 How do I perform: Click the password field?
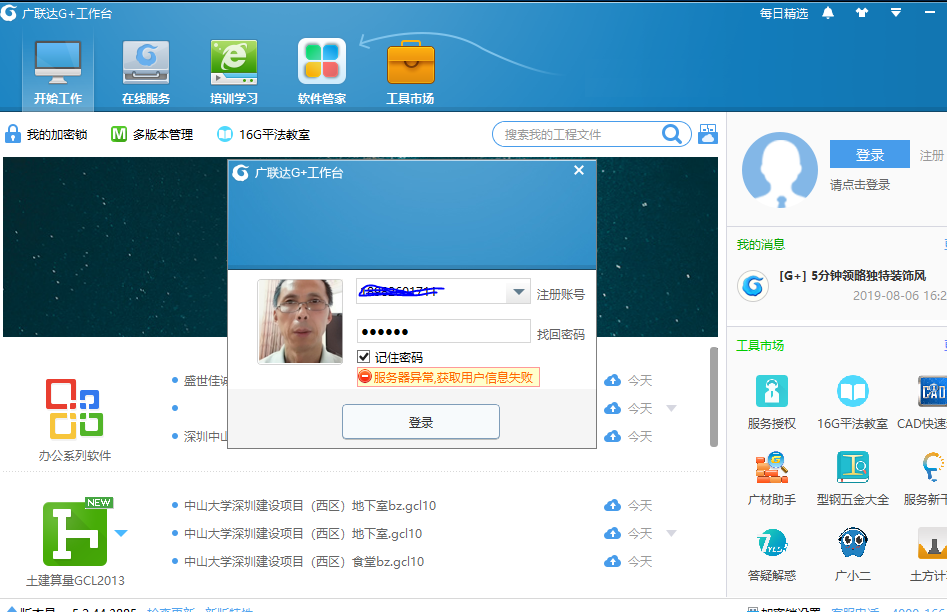(x=443, y=331)
